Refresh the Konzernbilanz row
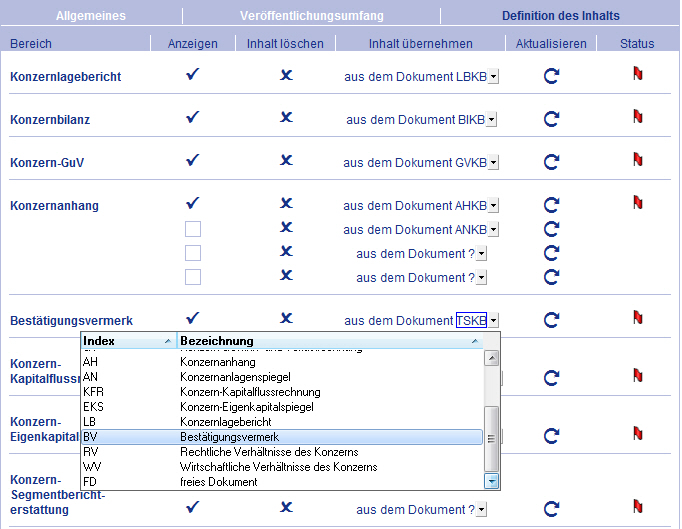The height and width of the screenshot is (529, 682). (552, 119)
